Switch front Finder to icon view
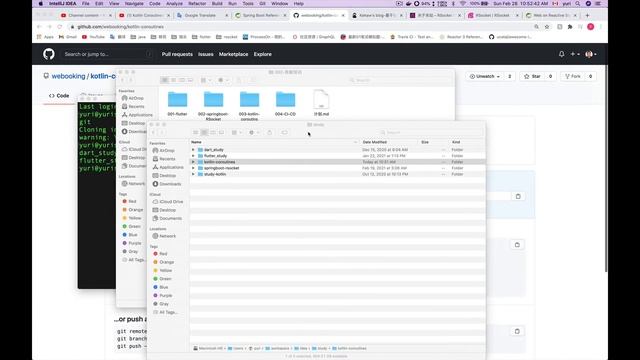The width and height of the screenshot is (640, 360). coord(196,132)
